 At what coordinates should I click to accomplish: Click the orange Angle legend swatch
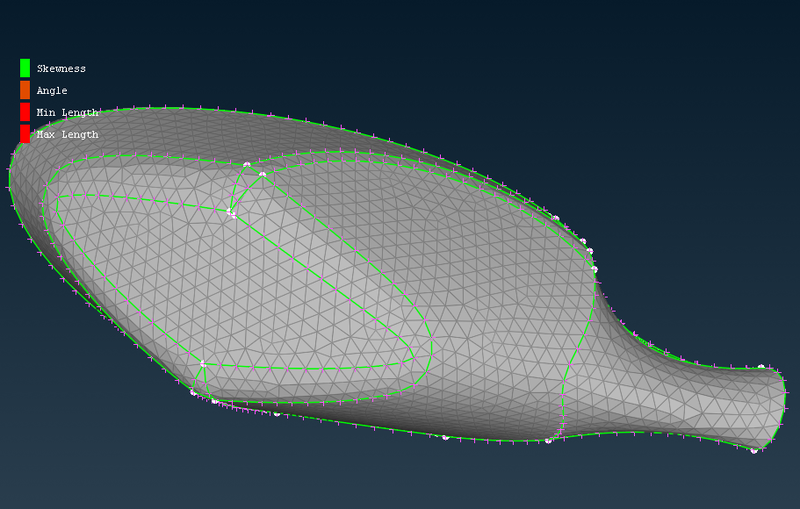click(x=25, y=90)
